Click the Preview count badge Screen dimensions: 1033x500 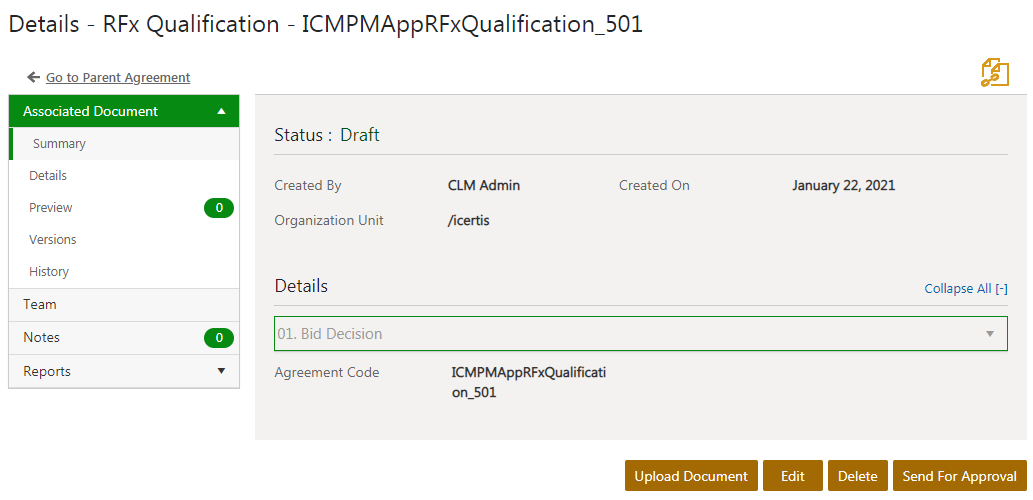218,208
